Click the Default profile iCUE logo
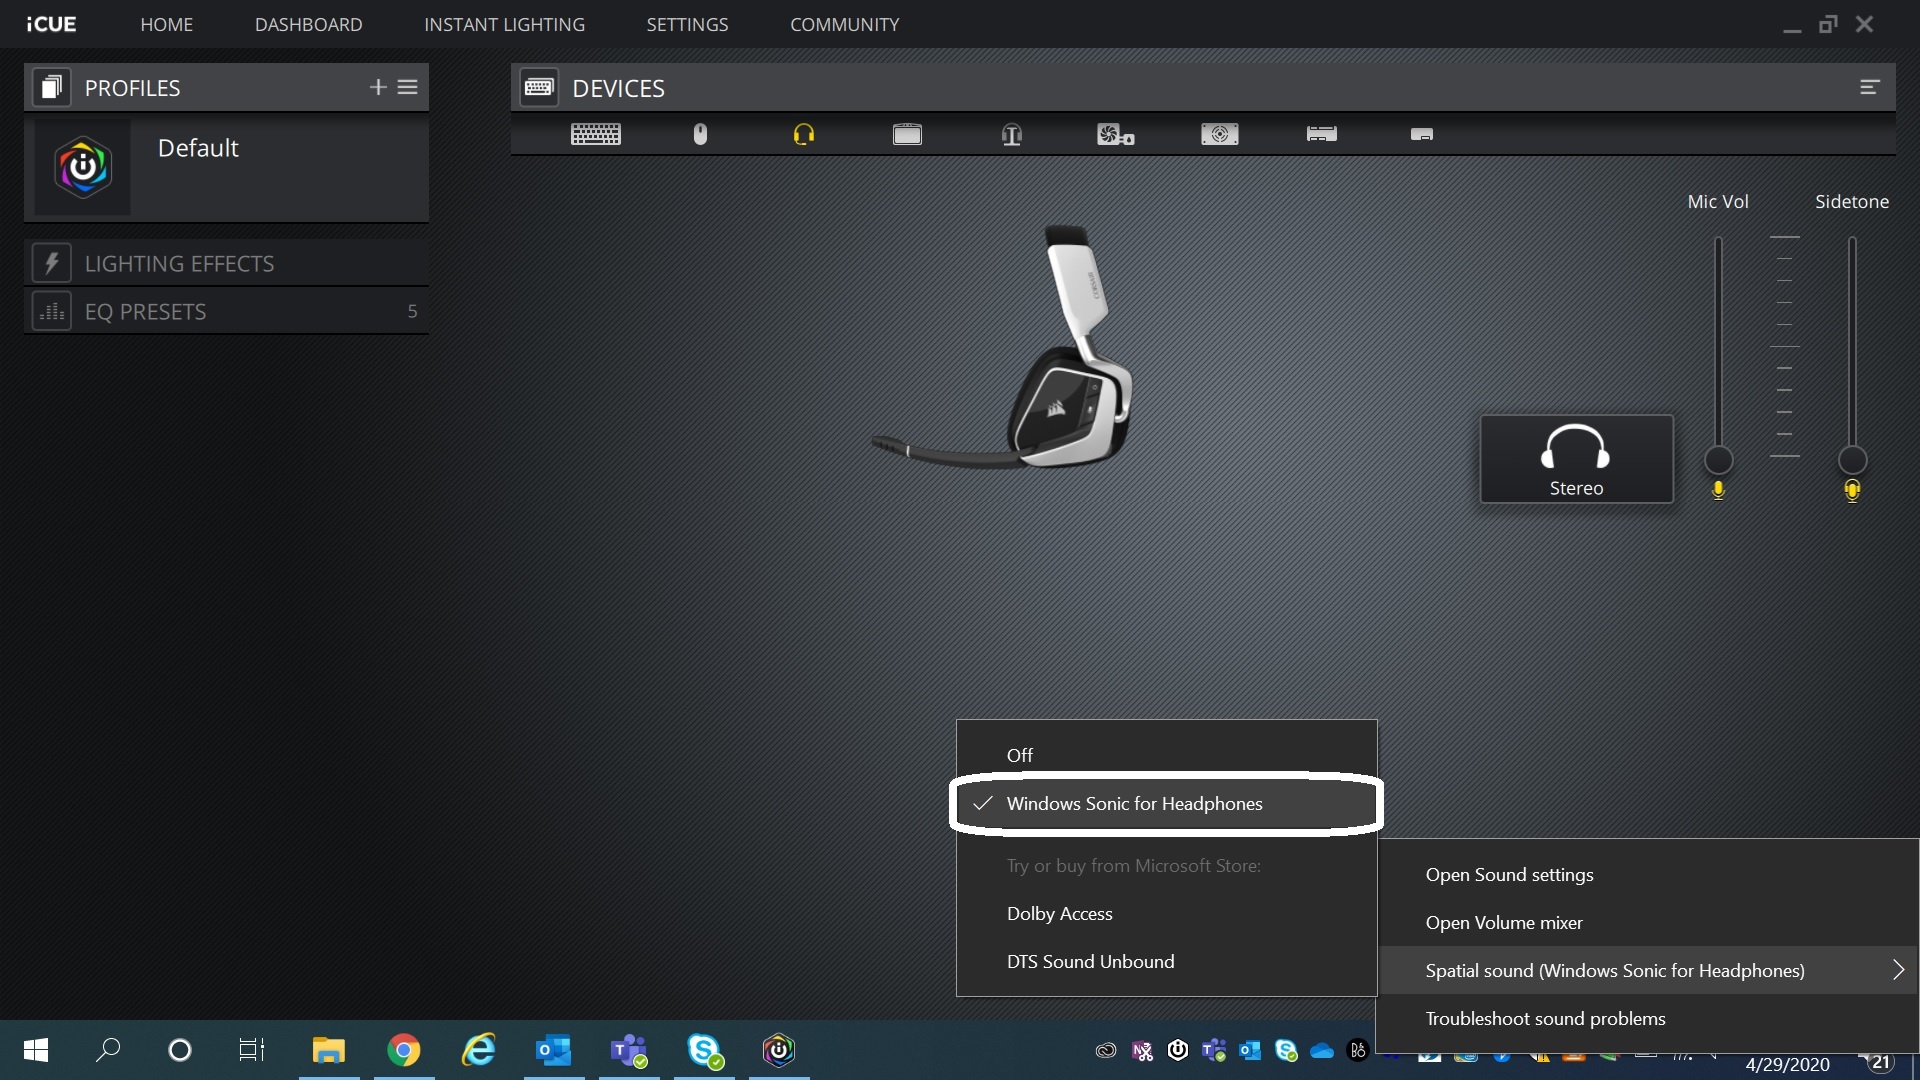1920x1080 pixels. click(83, 167)
